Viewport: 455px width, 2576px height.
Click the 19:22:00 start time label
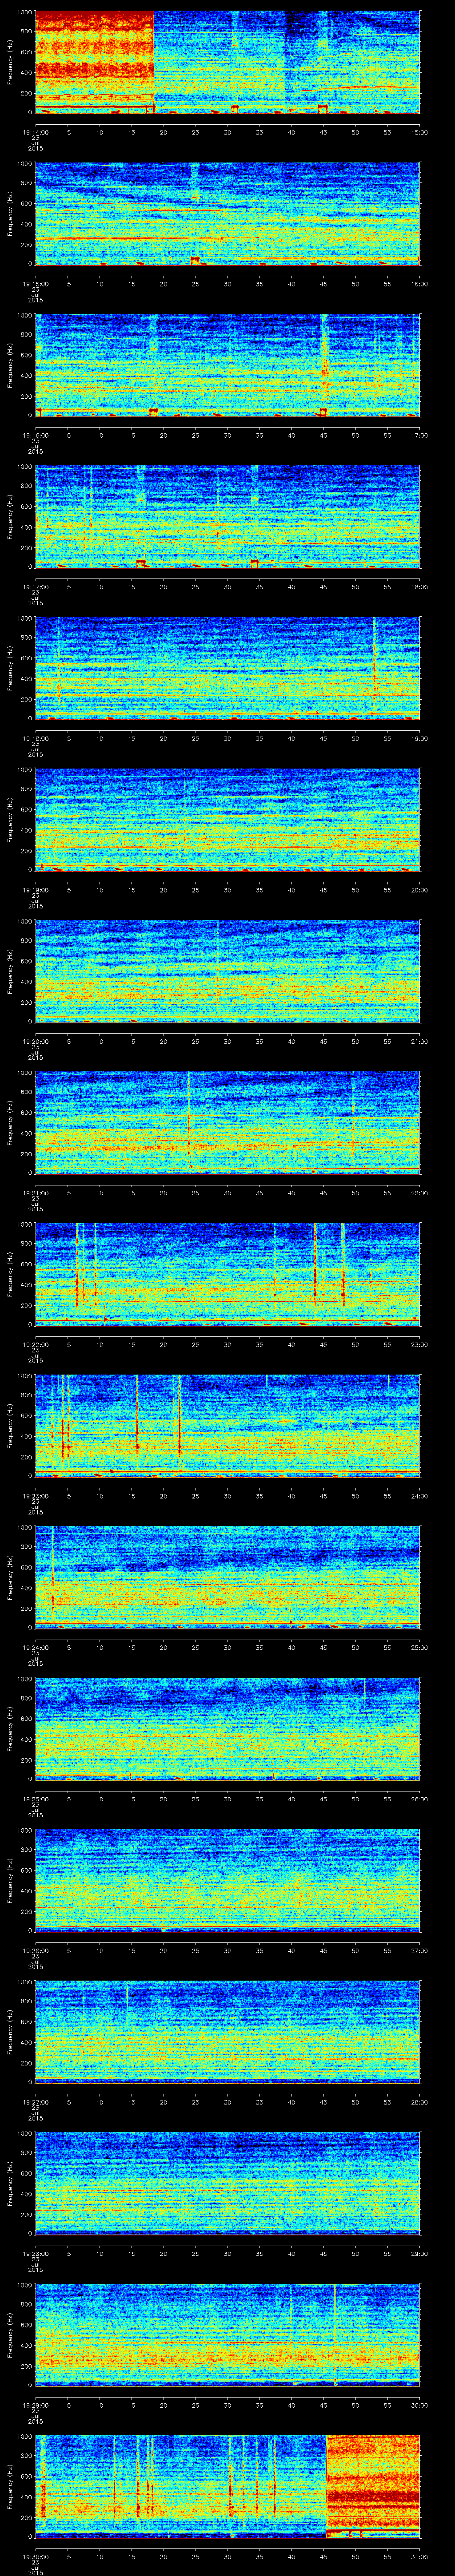point(35,1344)
